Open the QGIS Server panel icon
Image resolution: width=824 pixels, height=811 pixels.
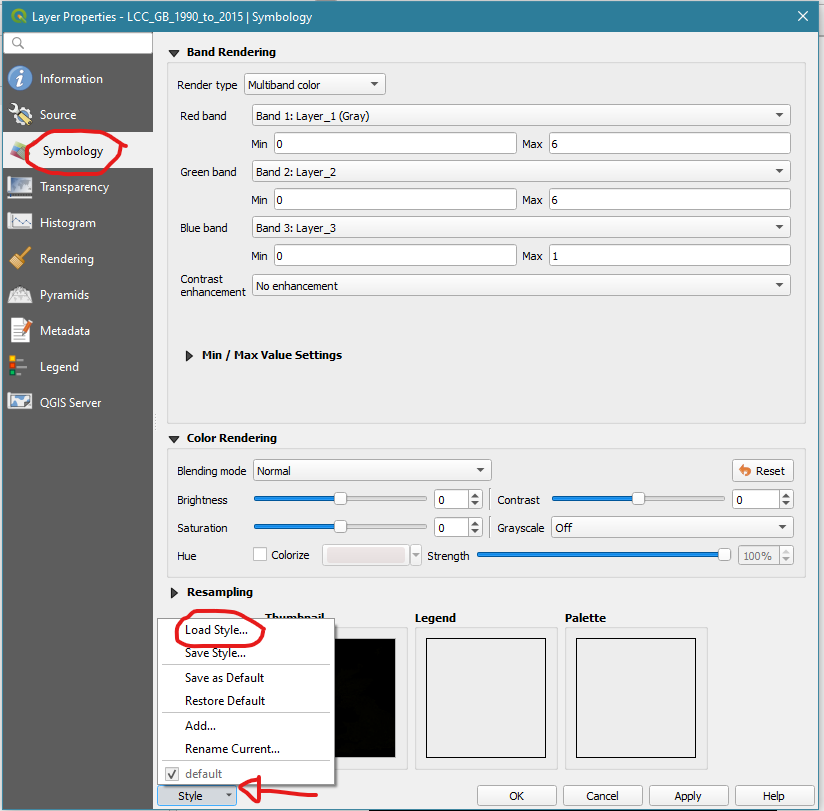point(20,403)
